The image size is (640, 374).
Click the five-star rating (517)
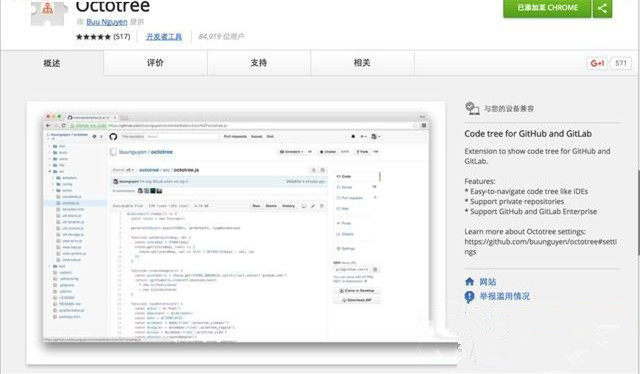pyautogui.click(x=103, y=37)
